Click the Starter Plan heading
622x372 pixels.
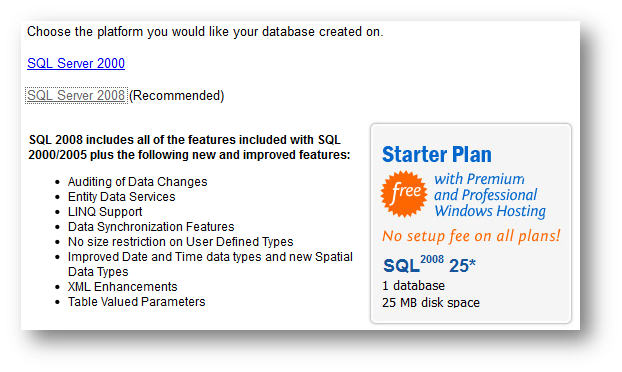click(436, 154)
